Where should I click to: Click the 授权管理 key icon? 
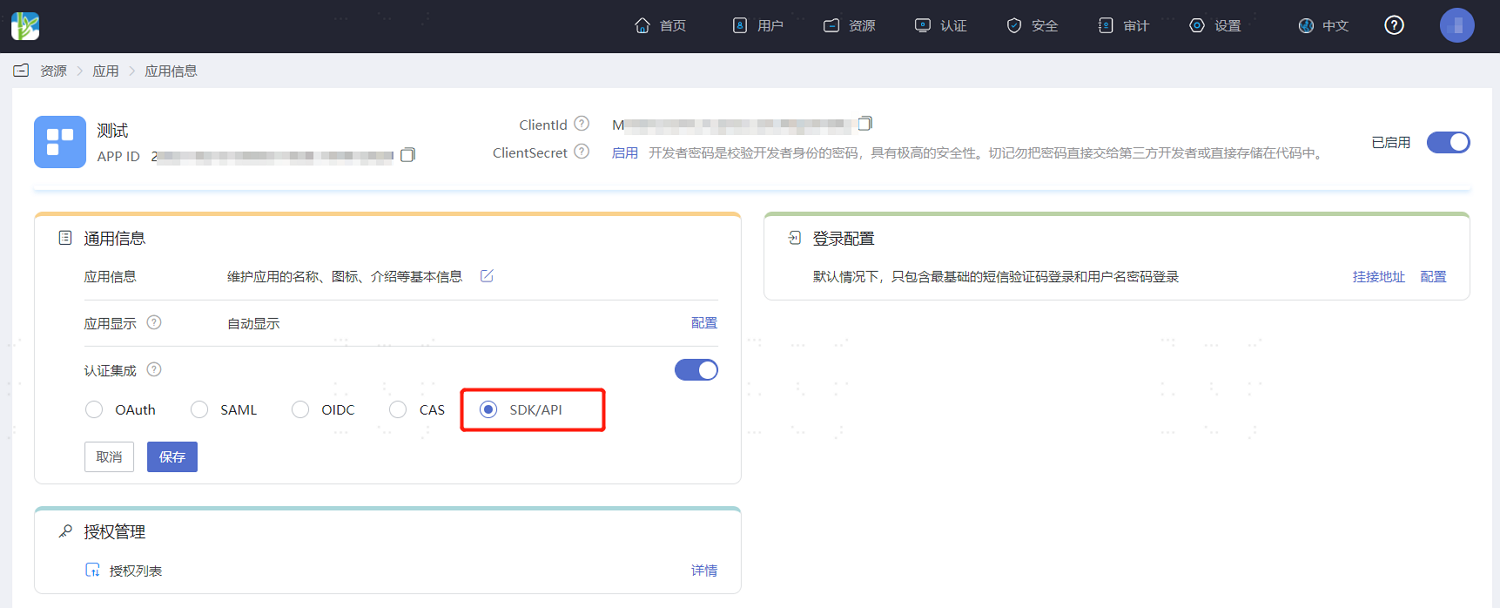click(65, 531)
